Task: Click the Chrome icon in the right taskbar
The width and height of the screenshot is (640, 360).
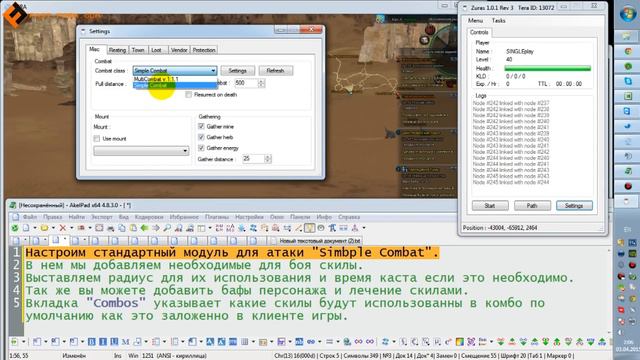Action: pyautogui.click(x=628, y=51)
